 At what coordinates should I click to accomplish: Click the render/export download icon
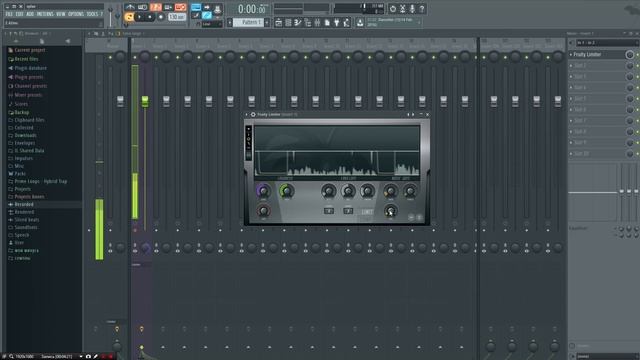[360, 23]
